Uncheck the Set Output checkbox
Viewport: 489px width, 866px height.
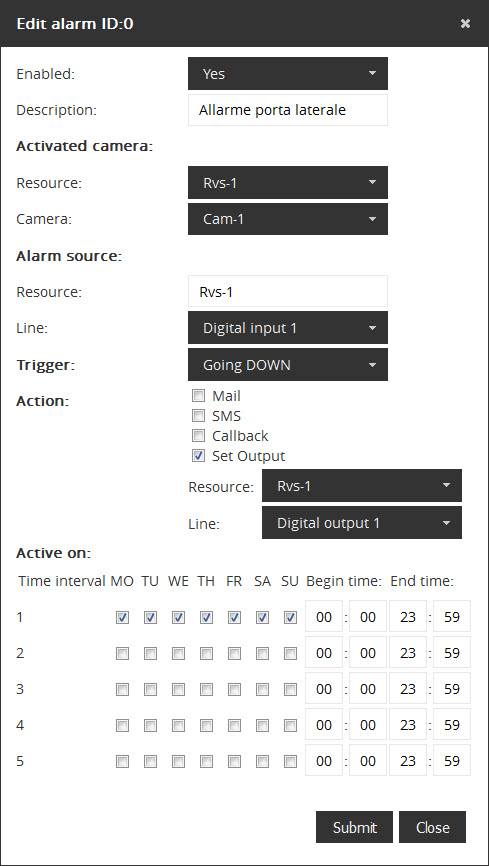coord(198,456)
